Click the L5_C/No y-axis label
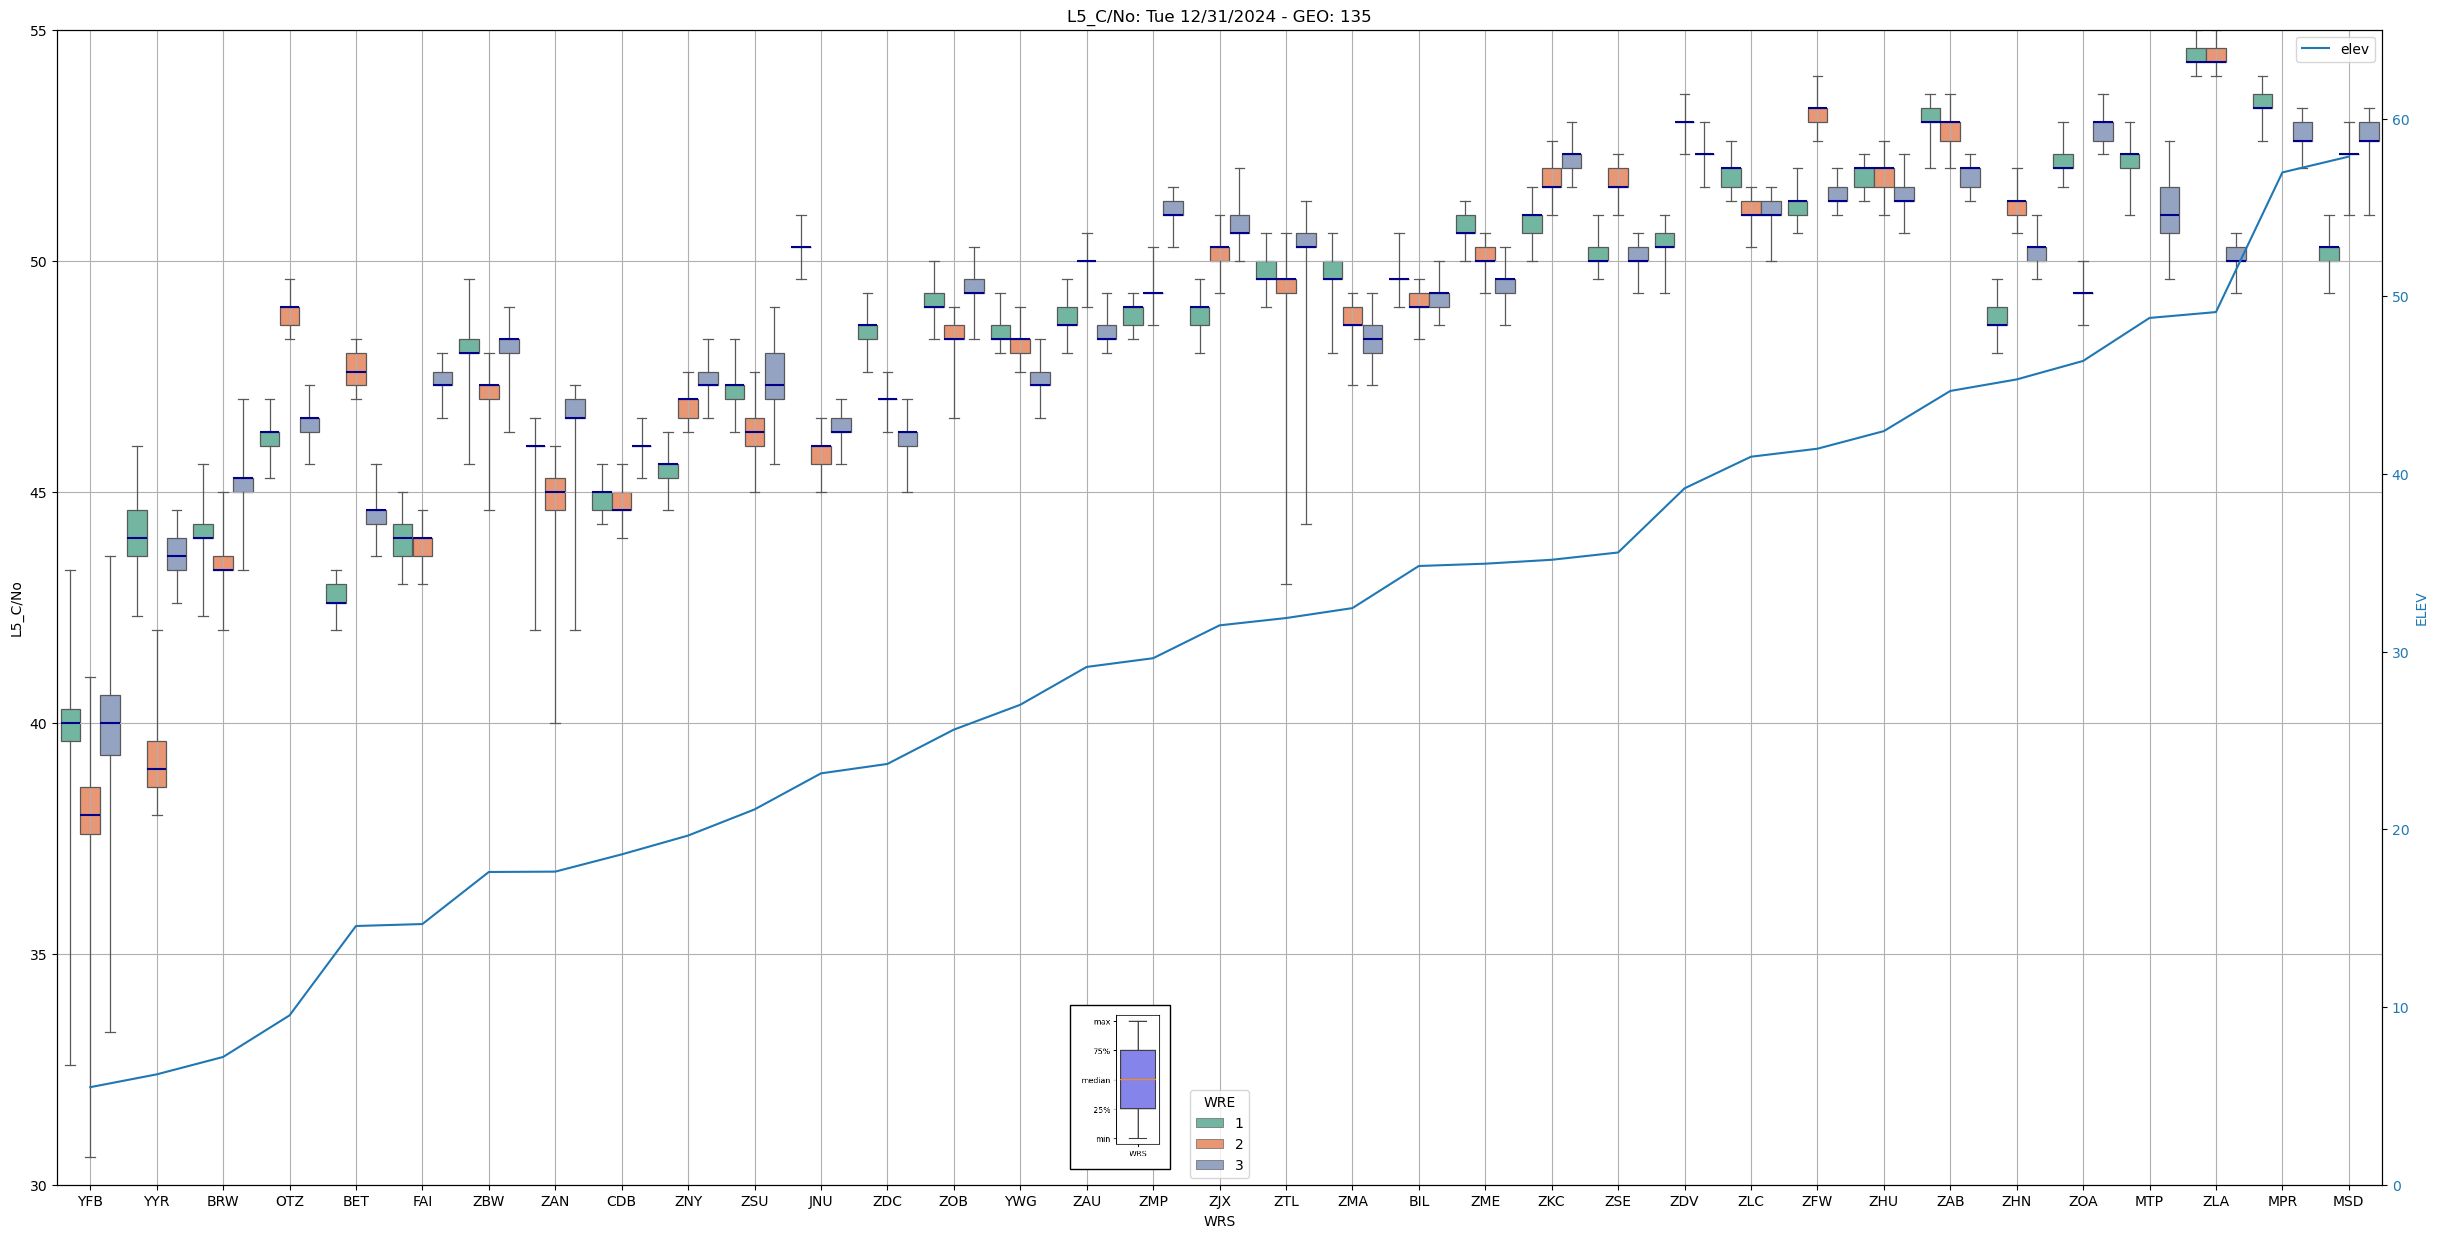Viewport: 2439px width, 1238px height. (16, 608)
